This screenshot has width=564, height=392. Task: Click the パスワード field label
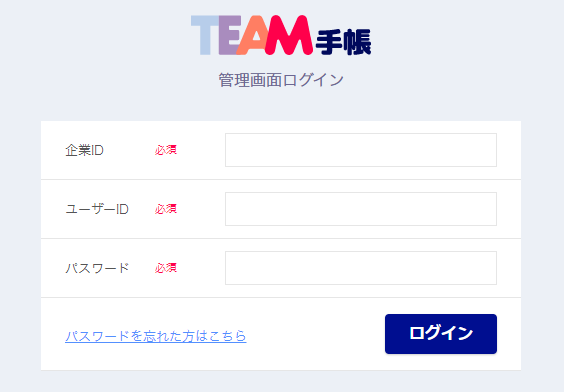point(97,268)
